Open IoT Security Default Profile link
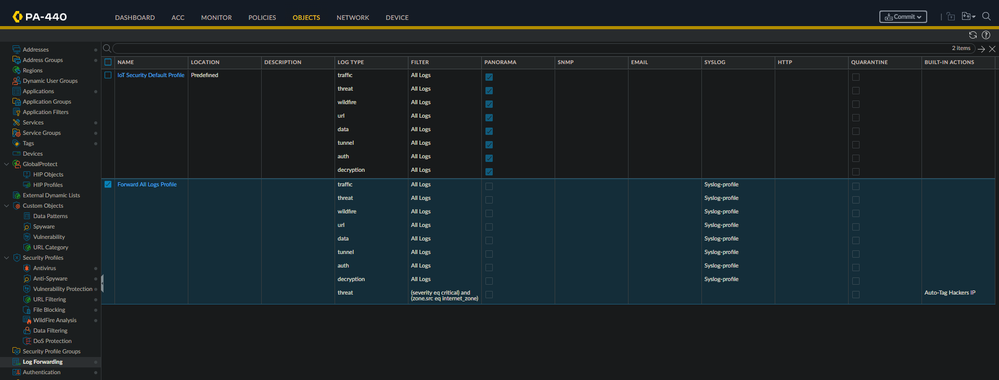999x380 pixels. tap(151, 75)
